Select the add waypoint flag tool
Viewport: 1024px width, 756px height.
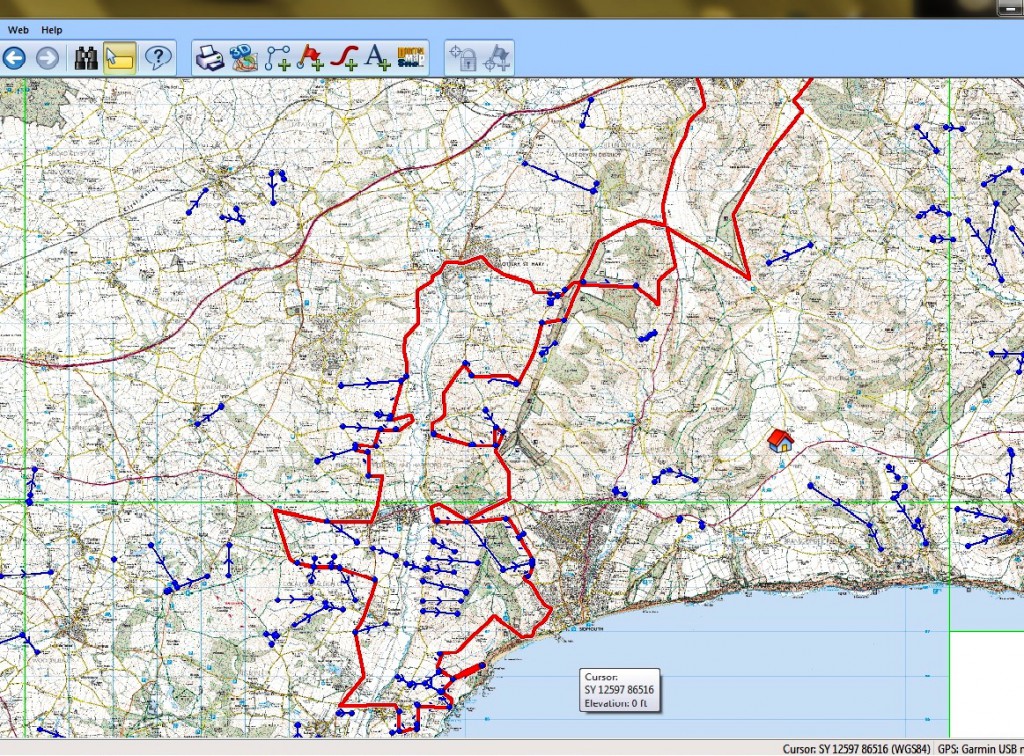point(310,59)
